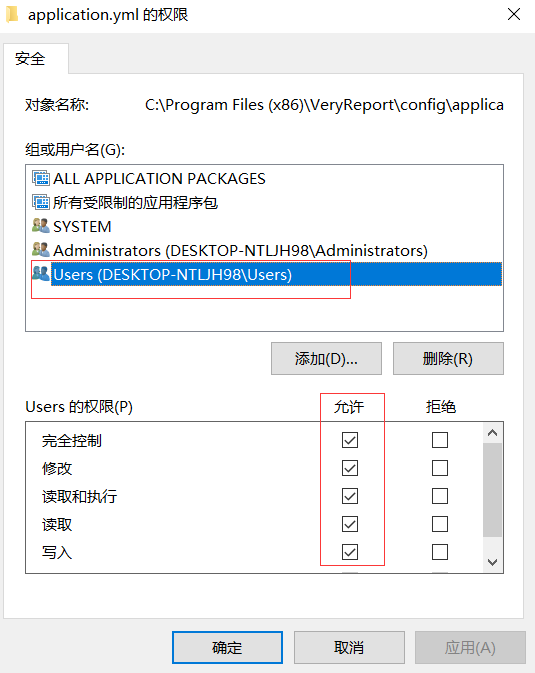Screen dimensions: 535x673
Task: Switch to the 安全 tab
Action: point(30,59)
